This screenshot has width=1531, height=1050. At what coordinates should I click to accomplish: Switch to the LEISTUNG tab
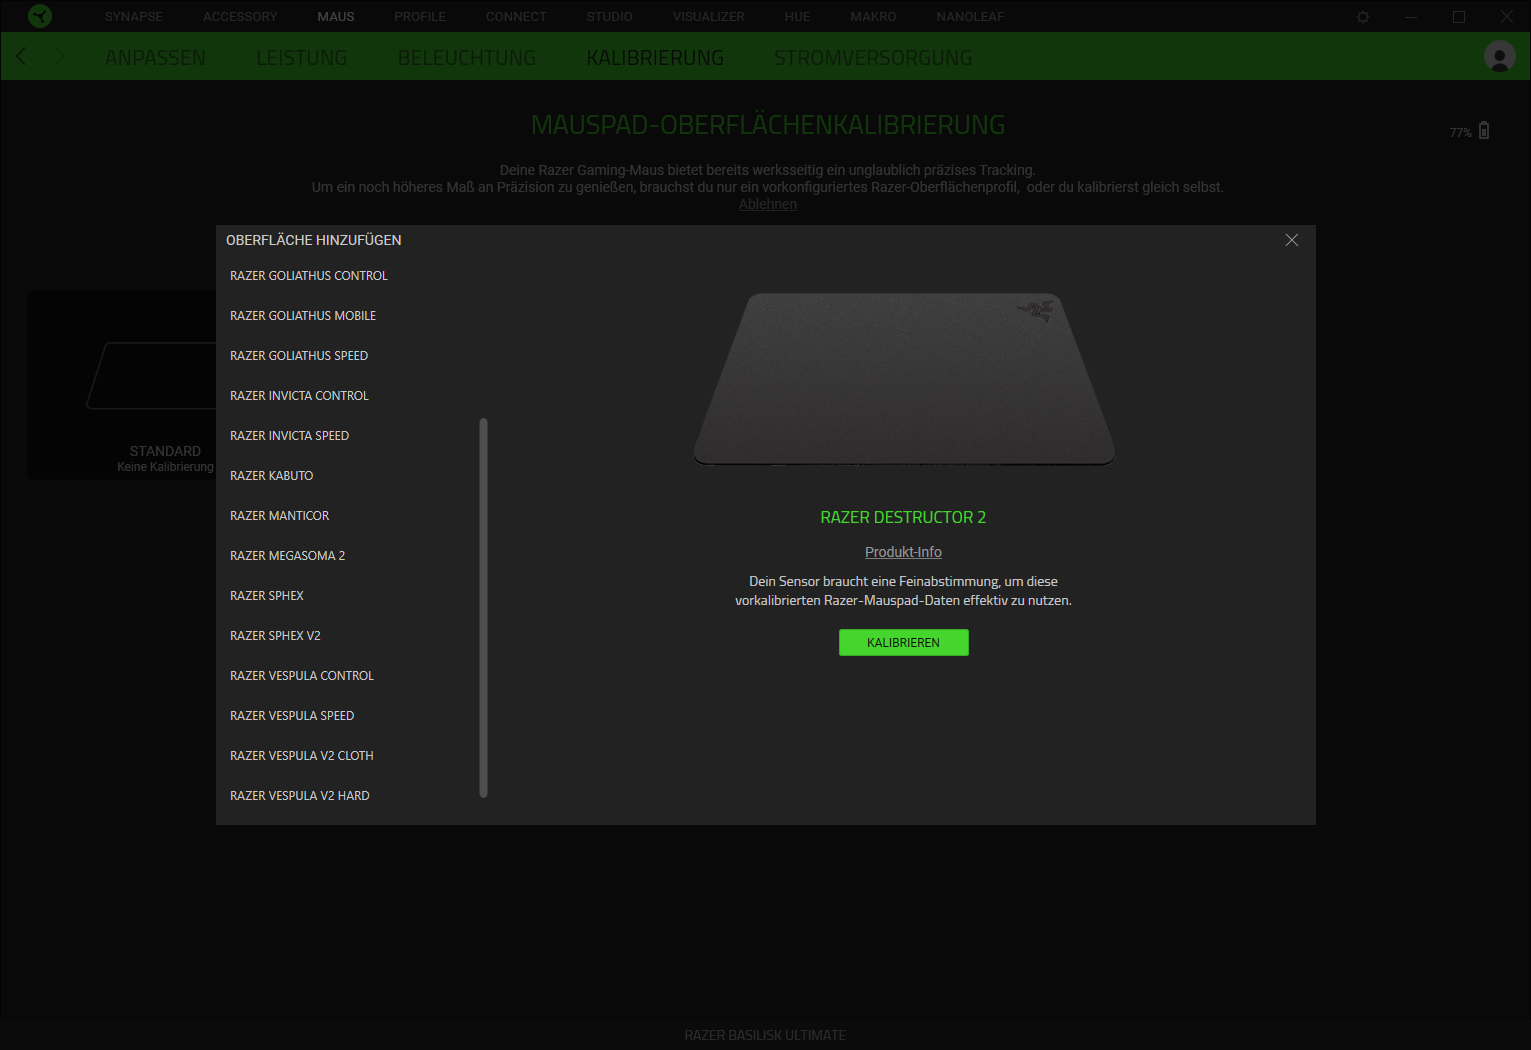click(301, 58)
